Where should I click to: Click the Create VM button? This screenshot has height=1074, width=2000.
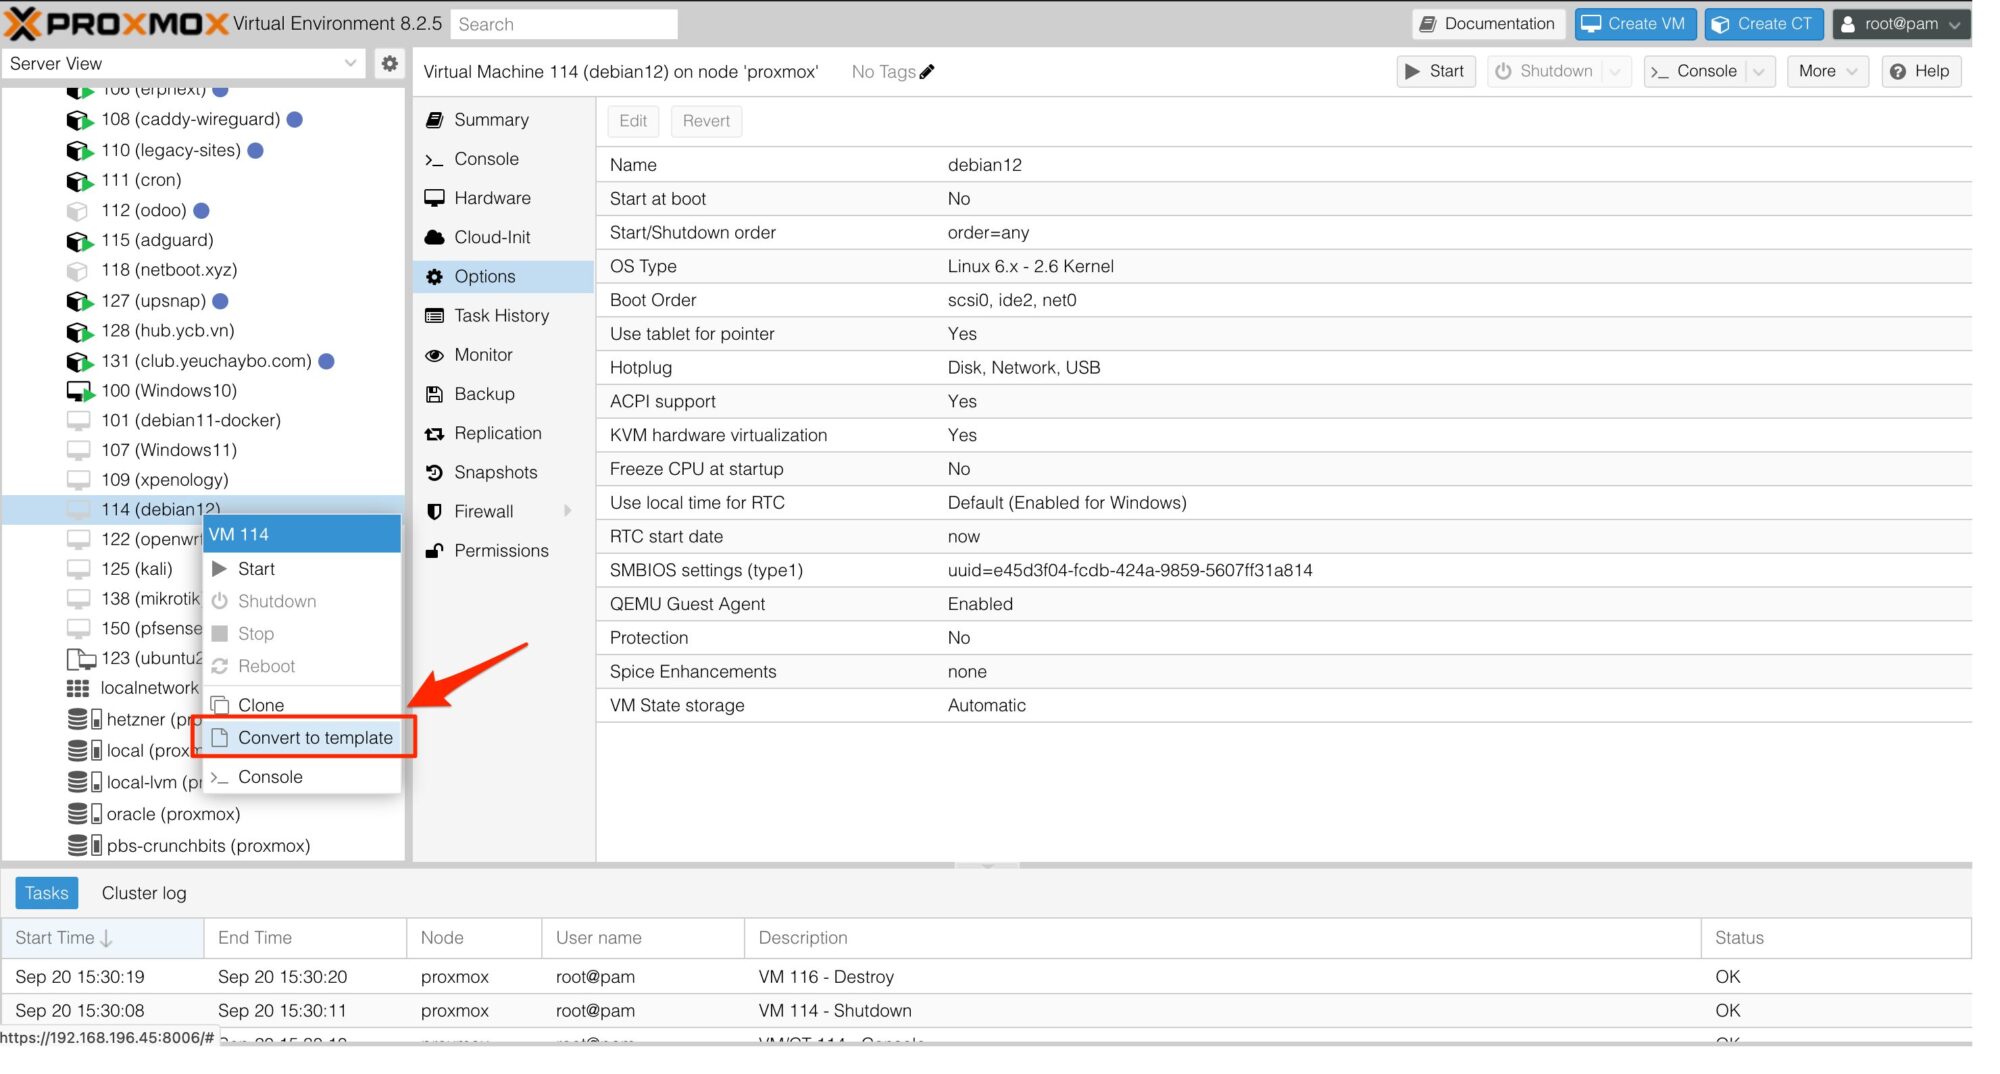click(1635, 24)
